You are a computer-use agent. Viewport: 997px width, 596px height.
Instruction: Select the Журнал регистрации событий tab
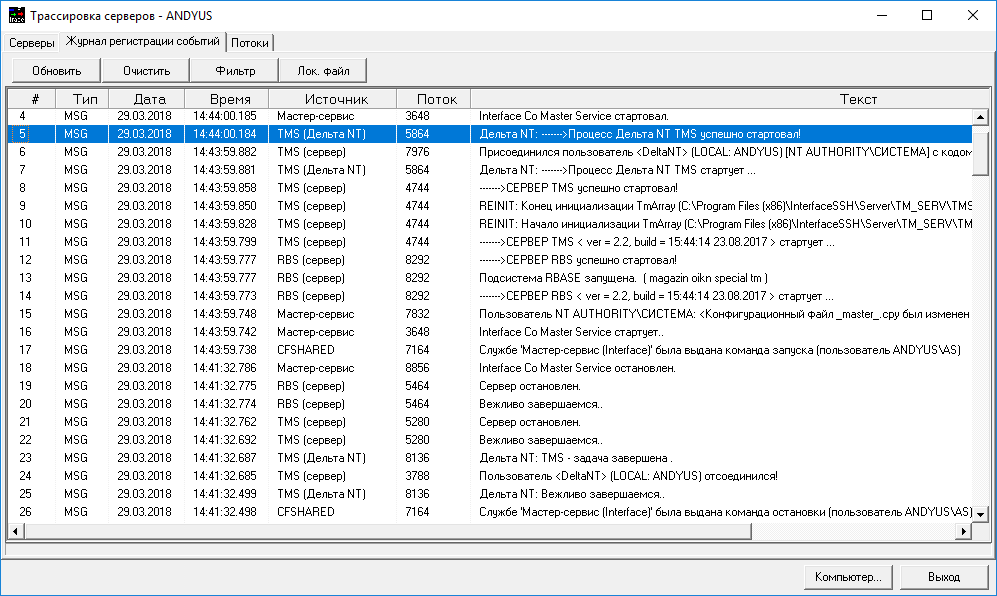[x=142, y=42]
